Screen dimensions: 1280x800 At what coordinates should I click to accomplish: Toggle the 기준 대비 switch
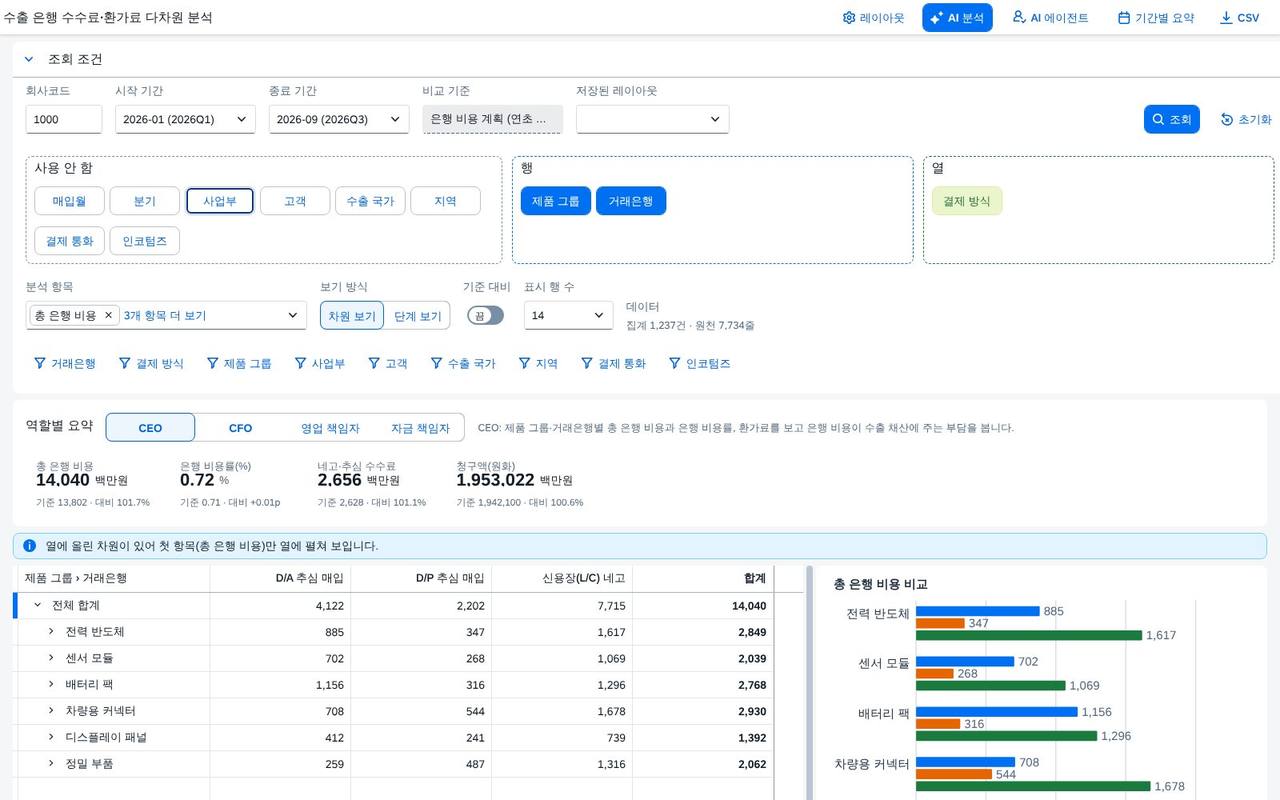485,315
